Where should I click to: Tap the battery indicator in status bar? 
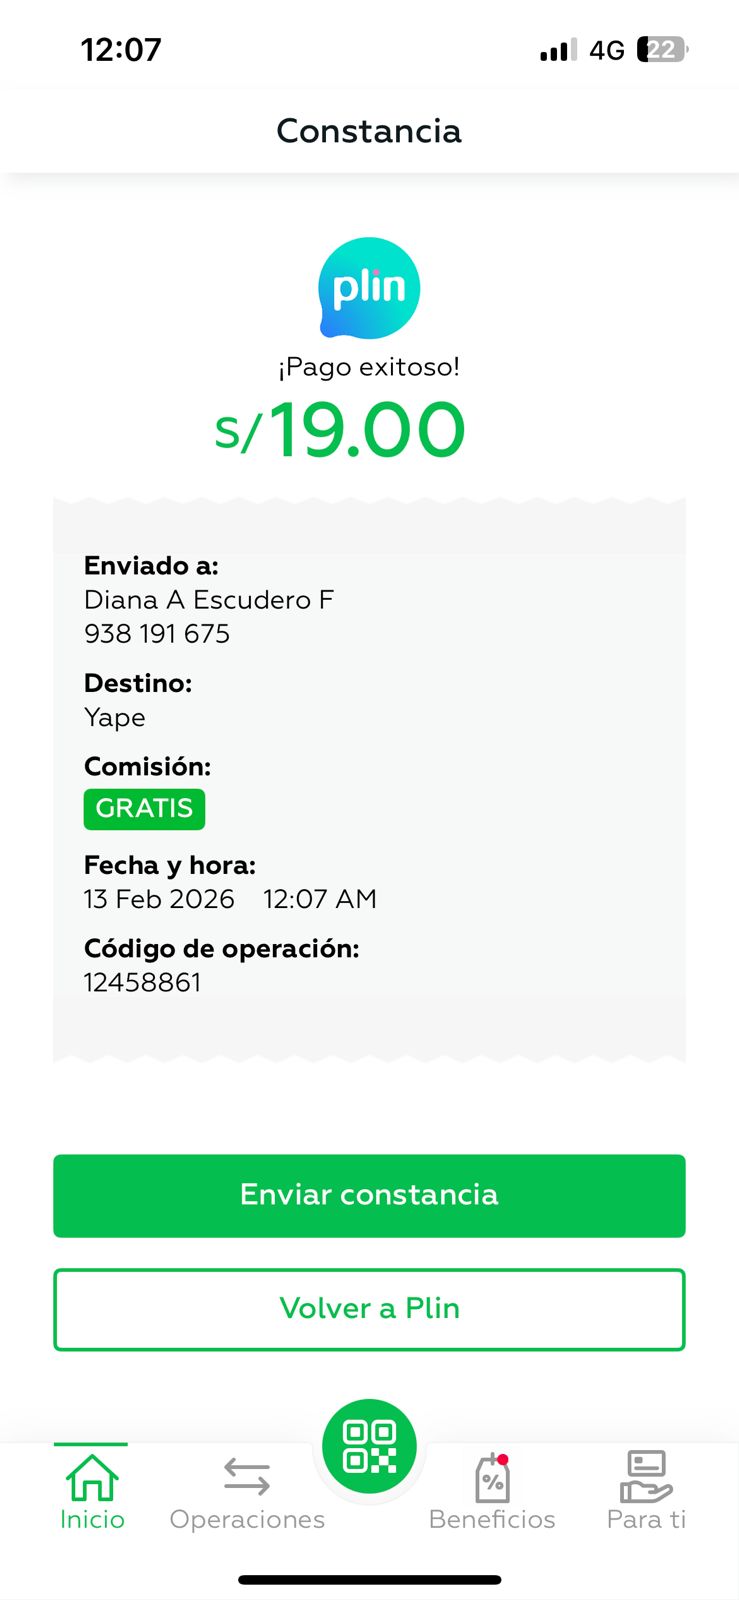coord(662,50)
